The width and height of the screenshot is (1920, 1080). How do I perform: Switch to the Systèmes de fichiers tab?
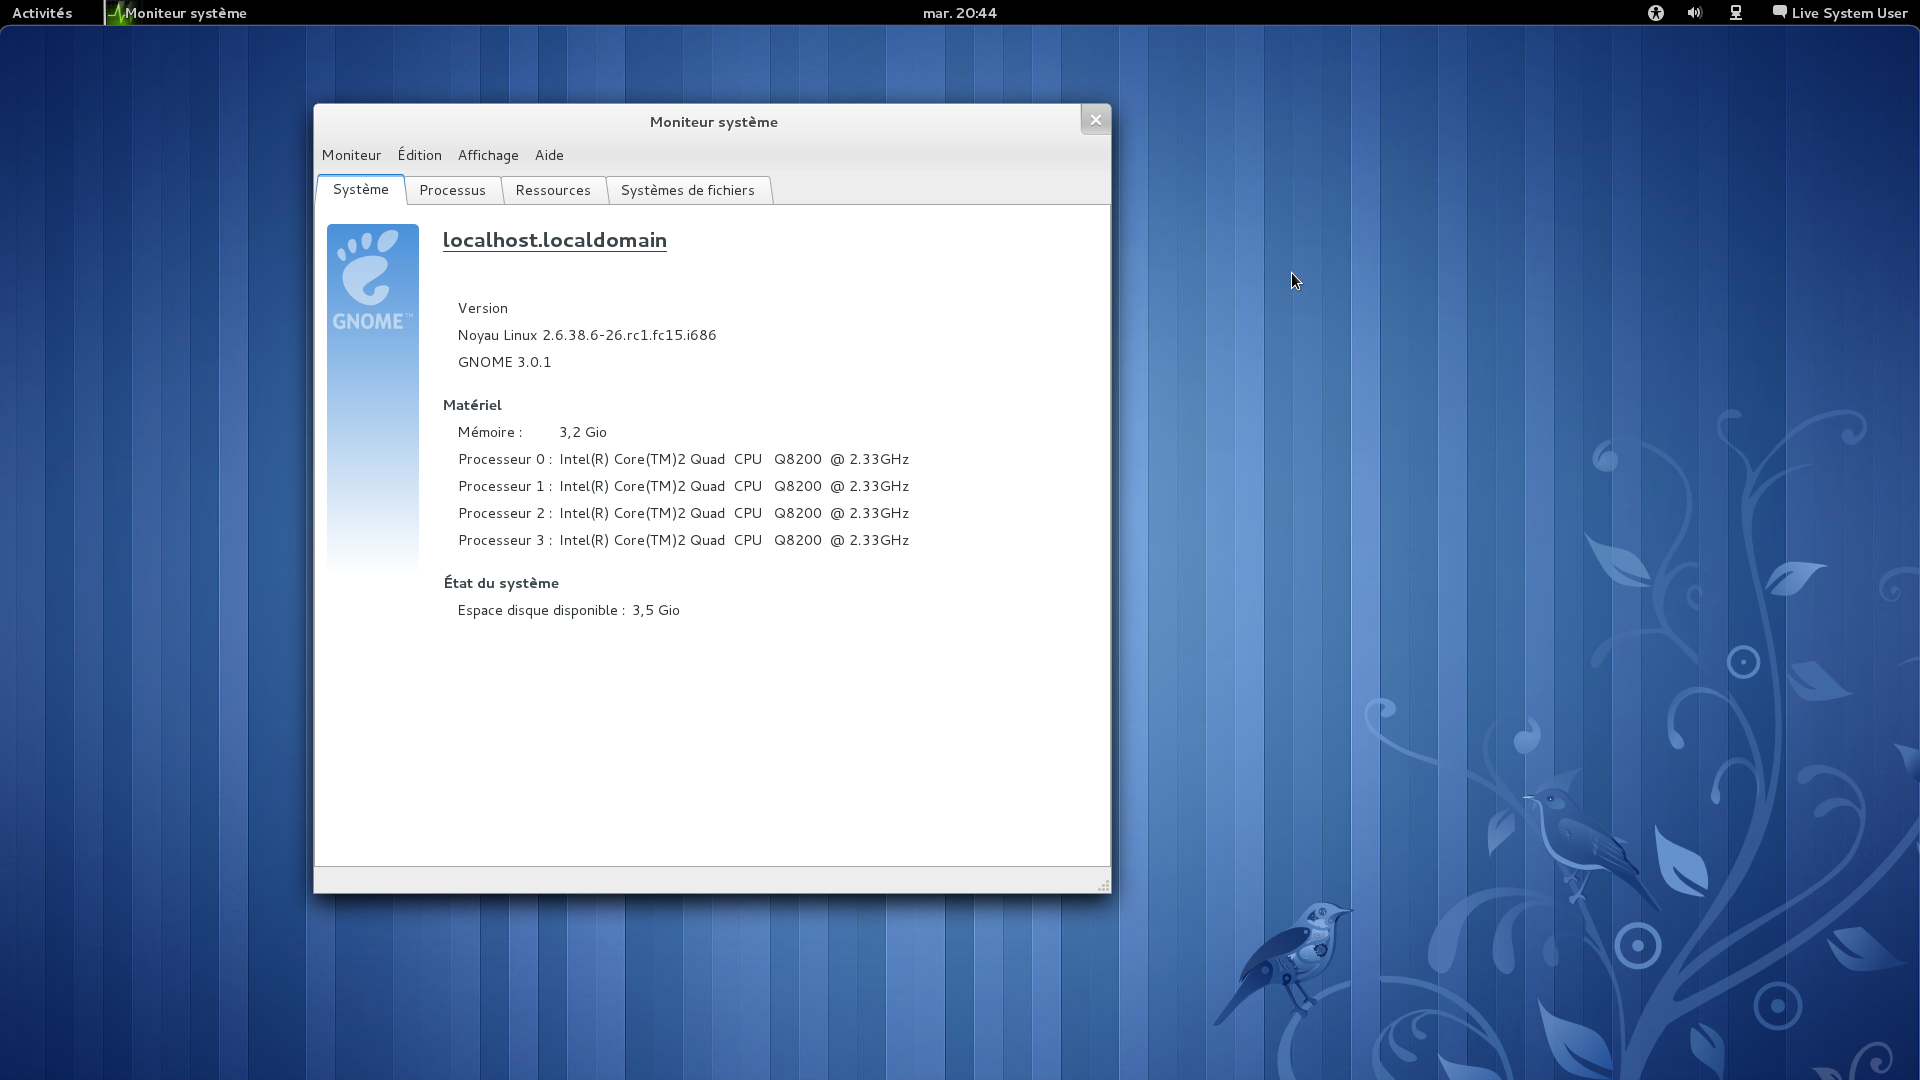[x=687, y=190]
